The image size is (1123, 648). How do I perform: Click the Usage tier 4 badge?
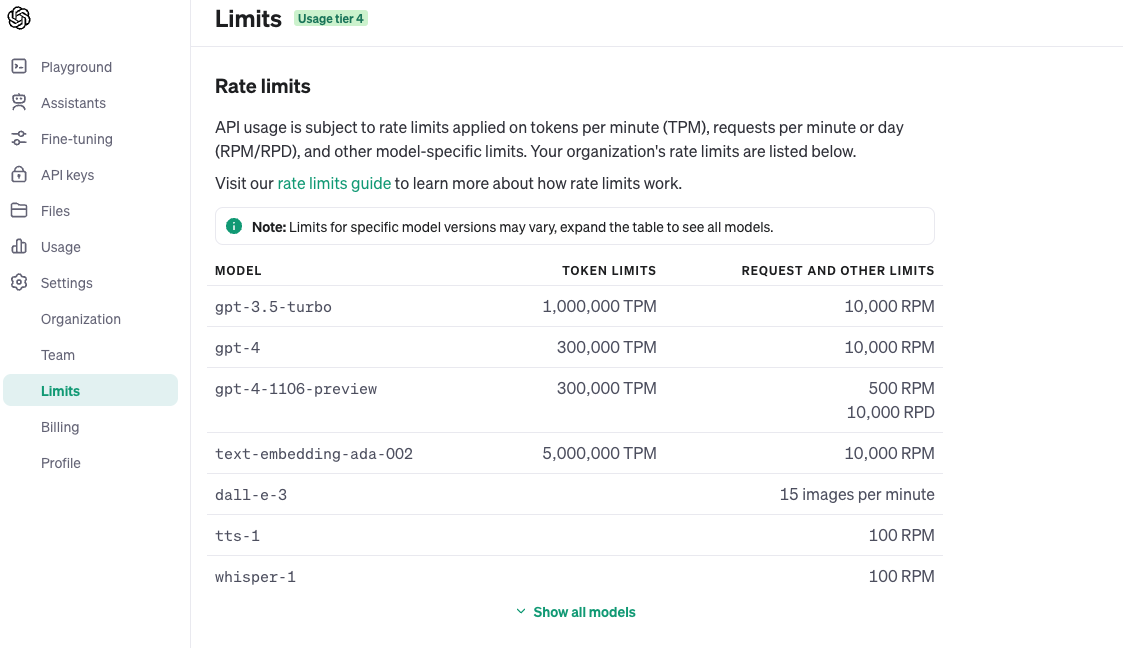pos(331,19)
